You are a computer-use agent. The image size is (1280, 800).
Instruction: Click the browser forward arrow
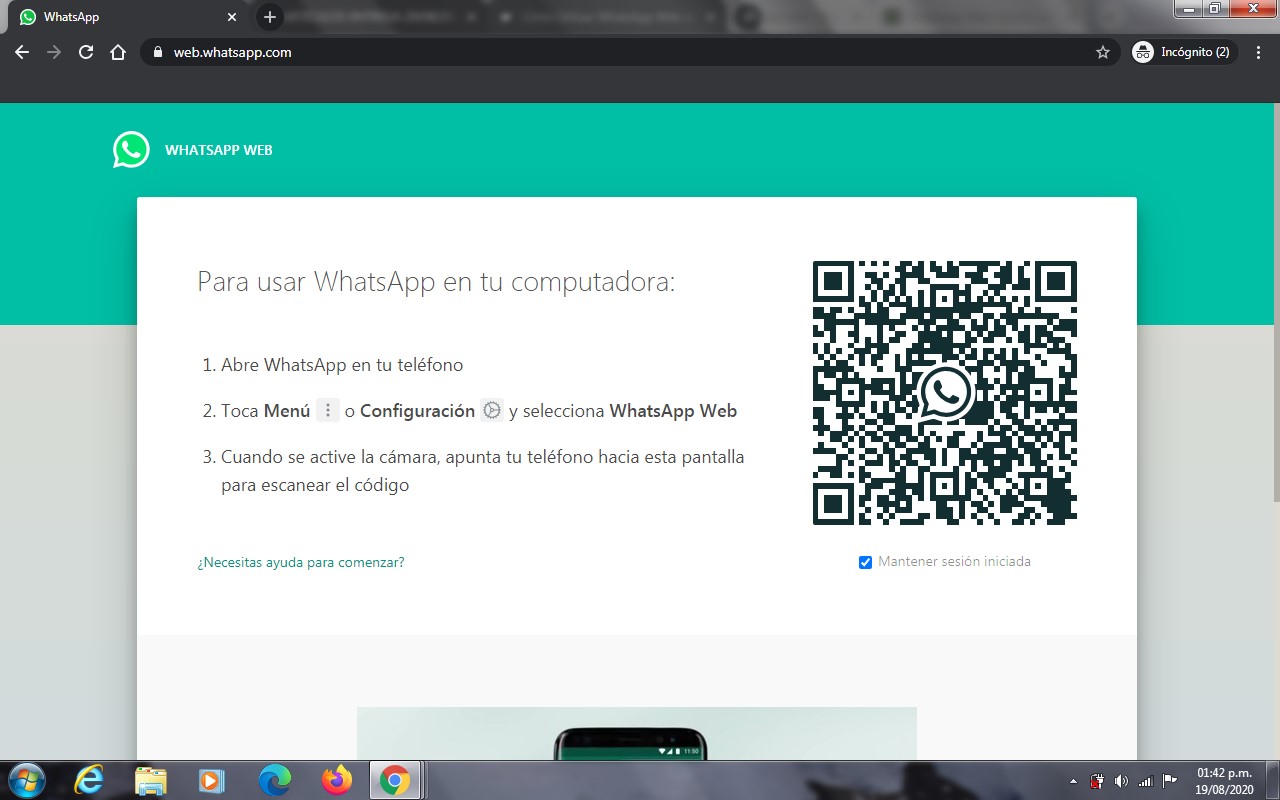(54, 52)
